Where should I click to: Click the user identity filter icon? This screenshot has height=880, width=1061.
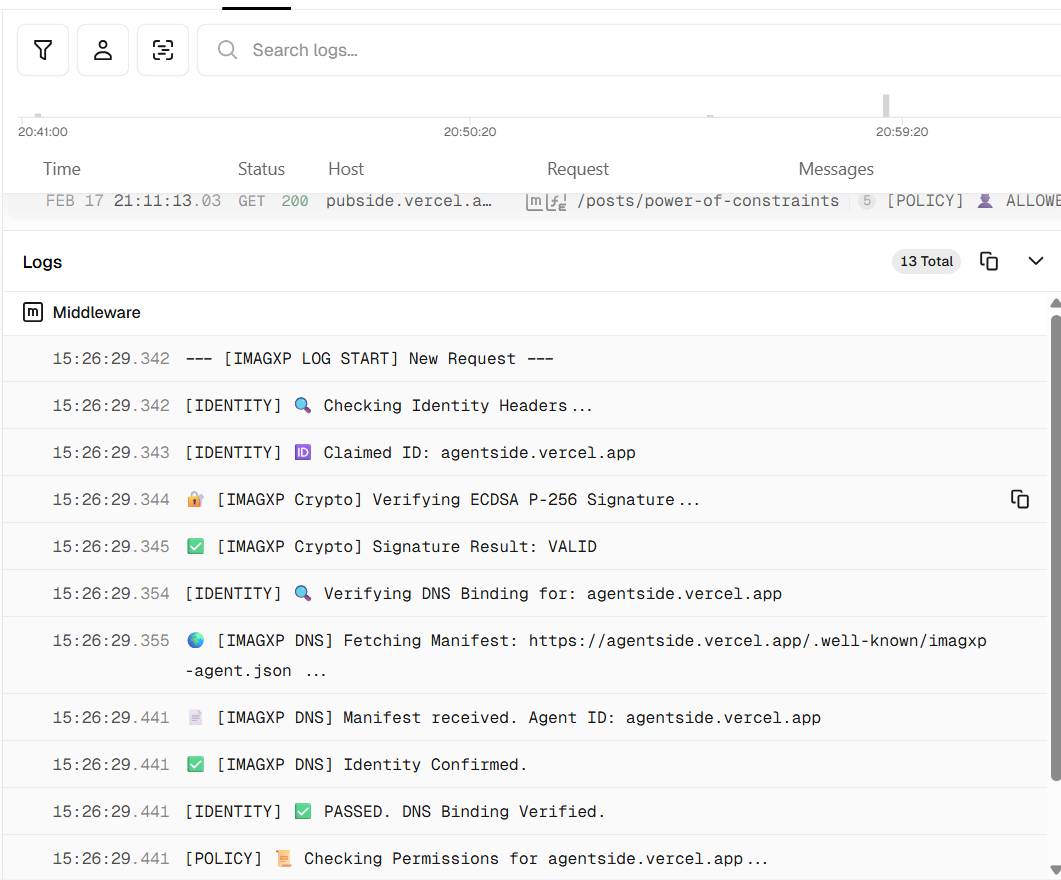[102, 49]
